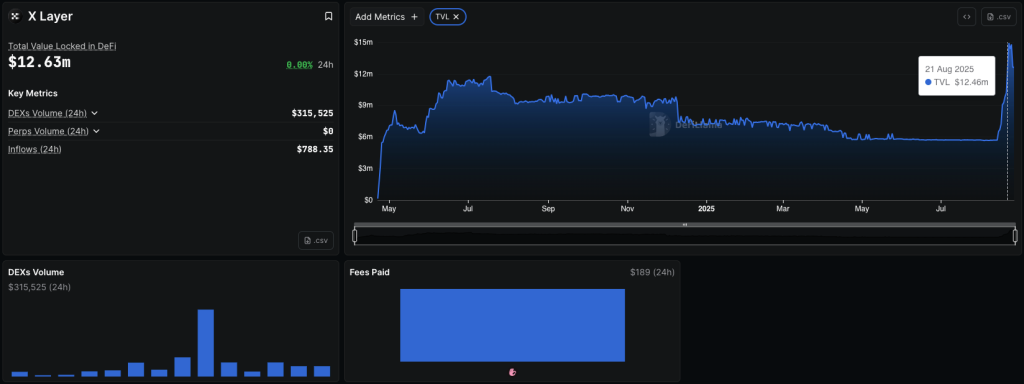Viewport: 1024px width, 384px height.
Task: Download chart data as .csv
Action: (x=998, y=17)
